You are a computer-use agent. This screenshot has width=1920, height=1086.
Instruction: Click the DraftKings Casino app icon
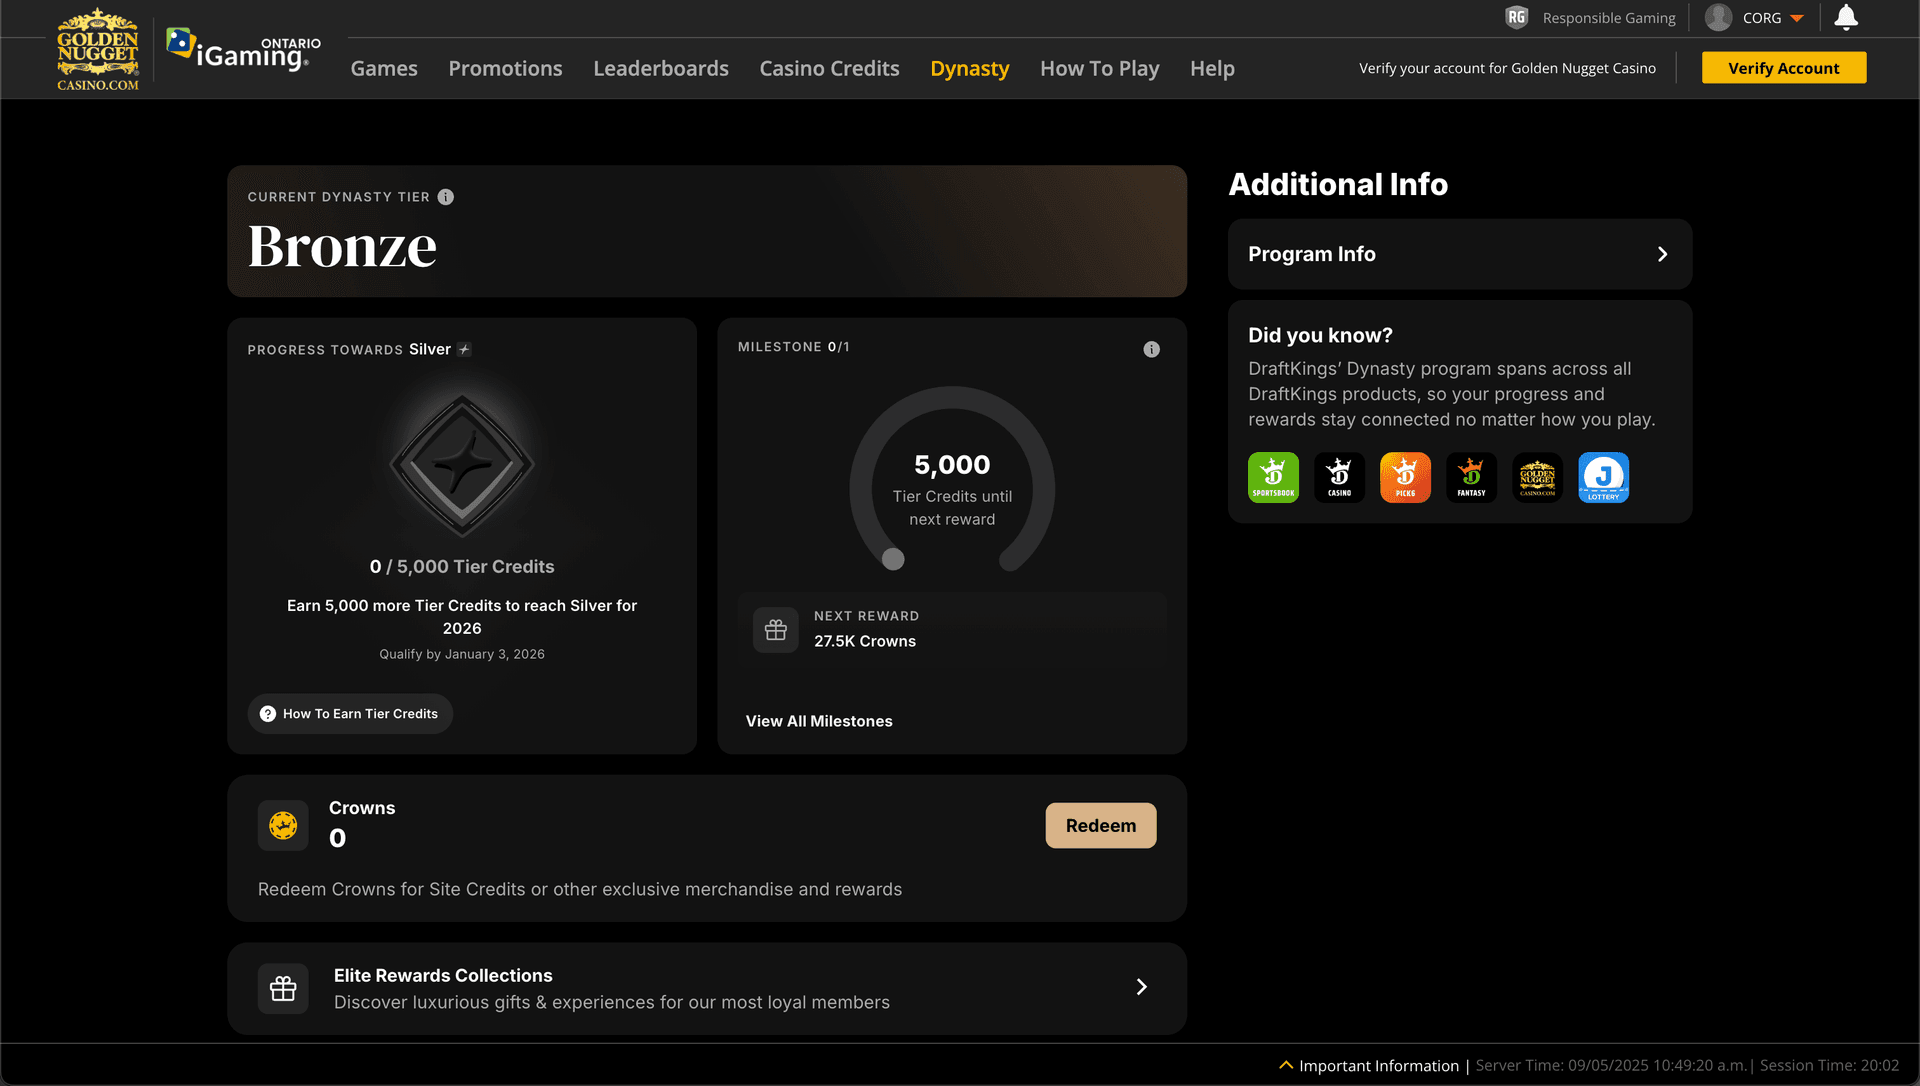1339,477
